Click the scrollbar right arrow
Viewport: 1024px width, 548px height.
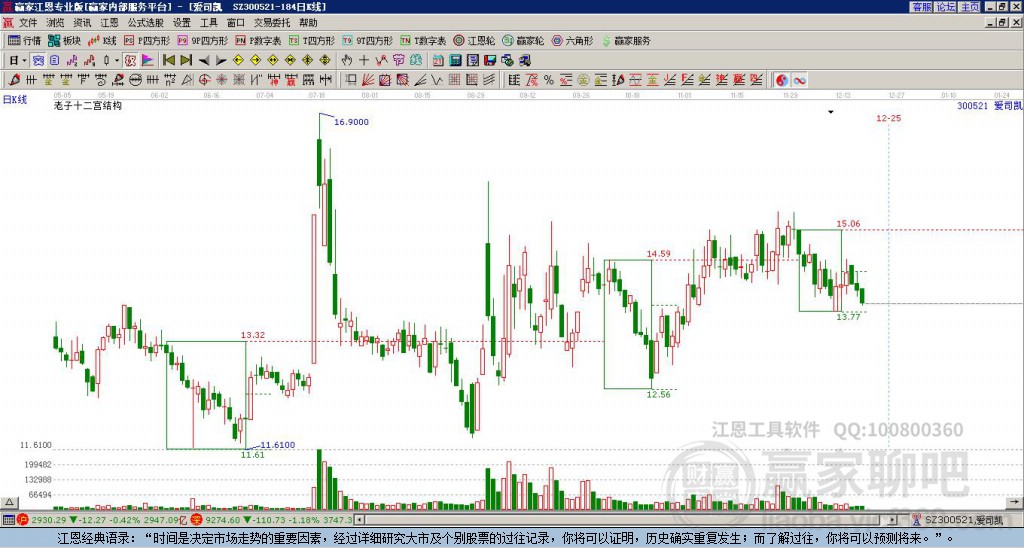pos(892,520)
